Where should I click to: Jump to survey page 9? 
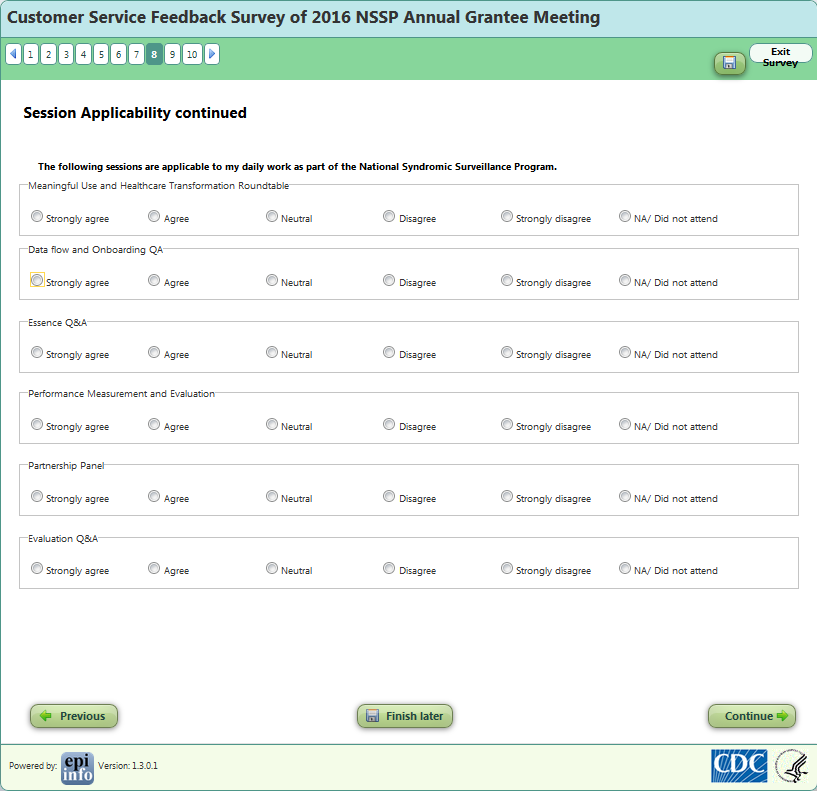[x=172, y=54]
